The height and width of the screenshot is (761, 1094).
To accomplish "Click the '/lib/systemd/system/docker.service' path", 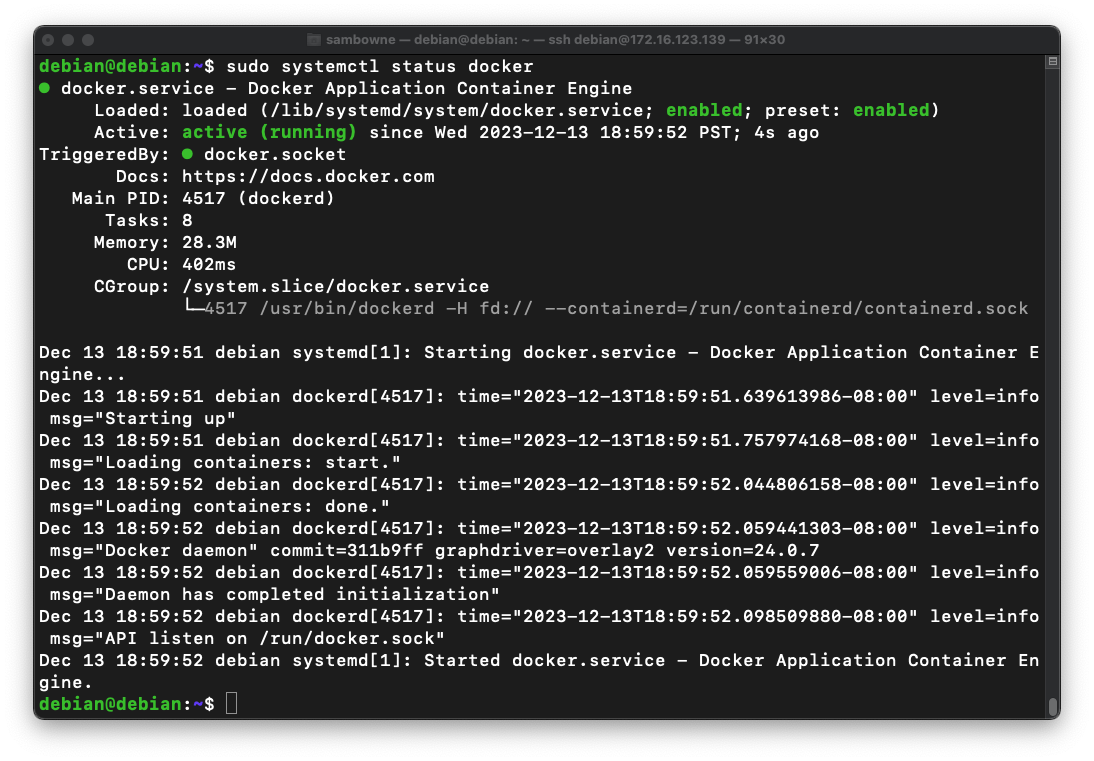I will coord(456,110).
